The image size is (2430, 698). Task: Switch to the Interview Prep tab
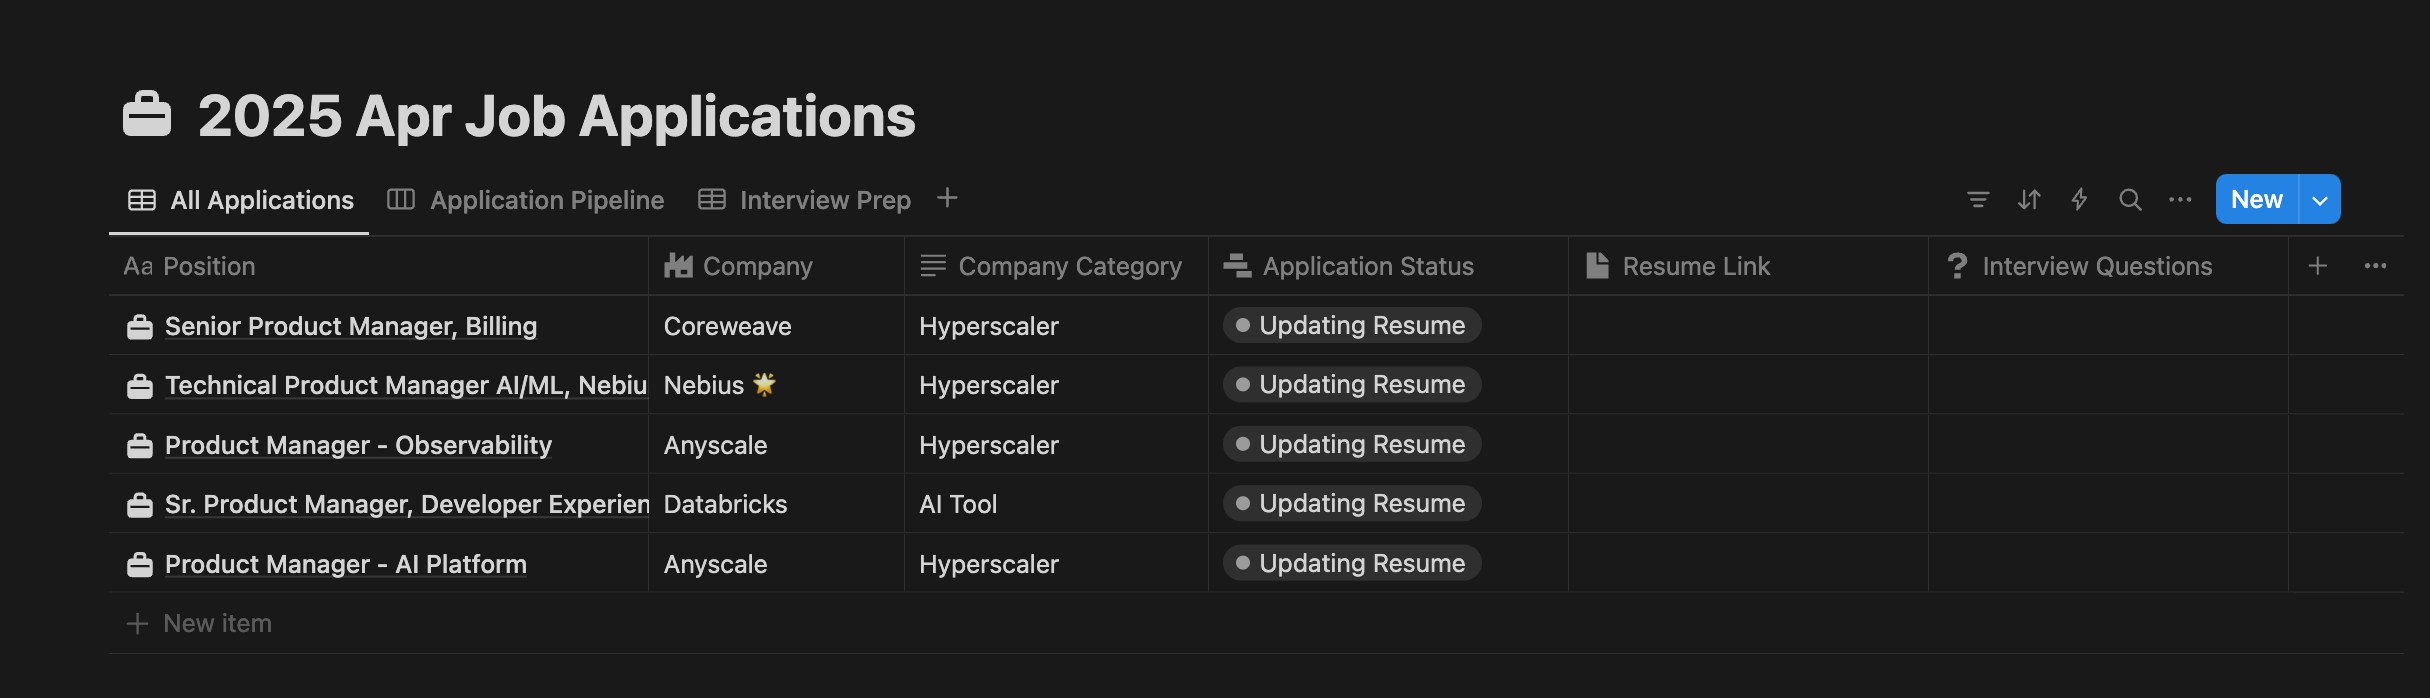coord(805,200)
